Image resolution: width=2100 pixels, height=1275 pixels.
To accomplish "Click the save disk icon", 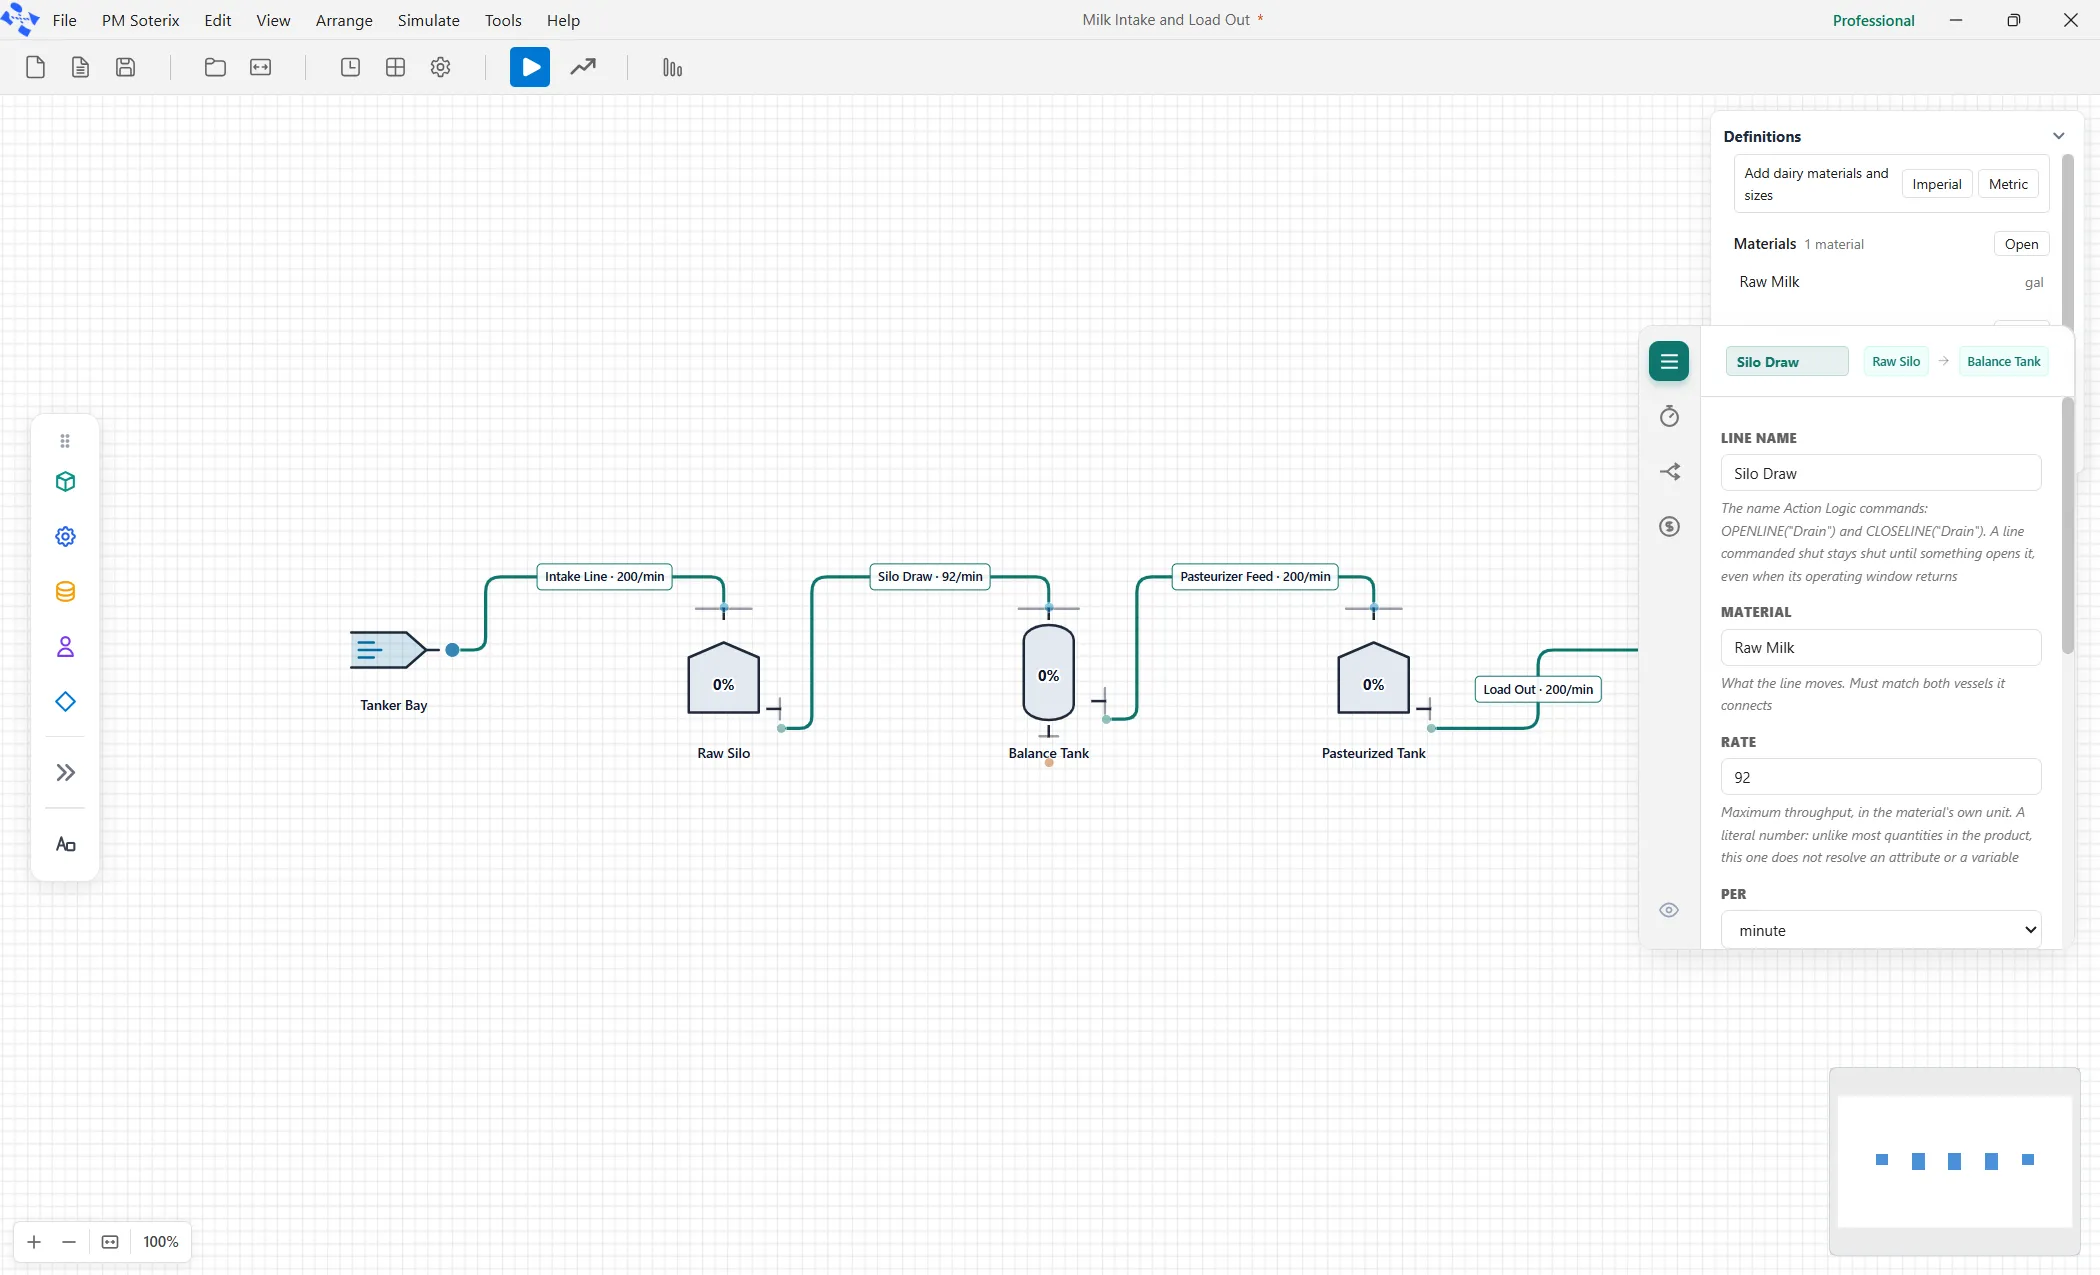I will 125,67.
